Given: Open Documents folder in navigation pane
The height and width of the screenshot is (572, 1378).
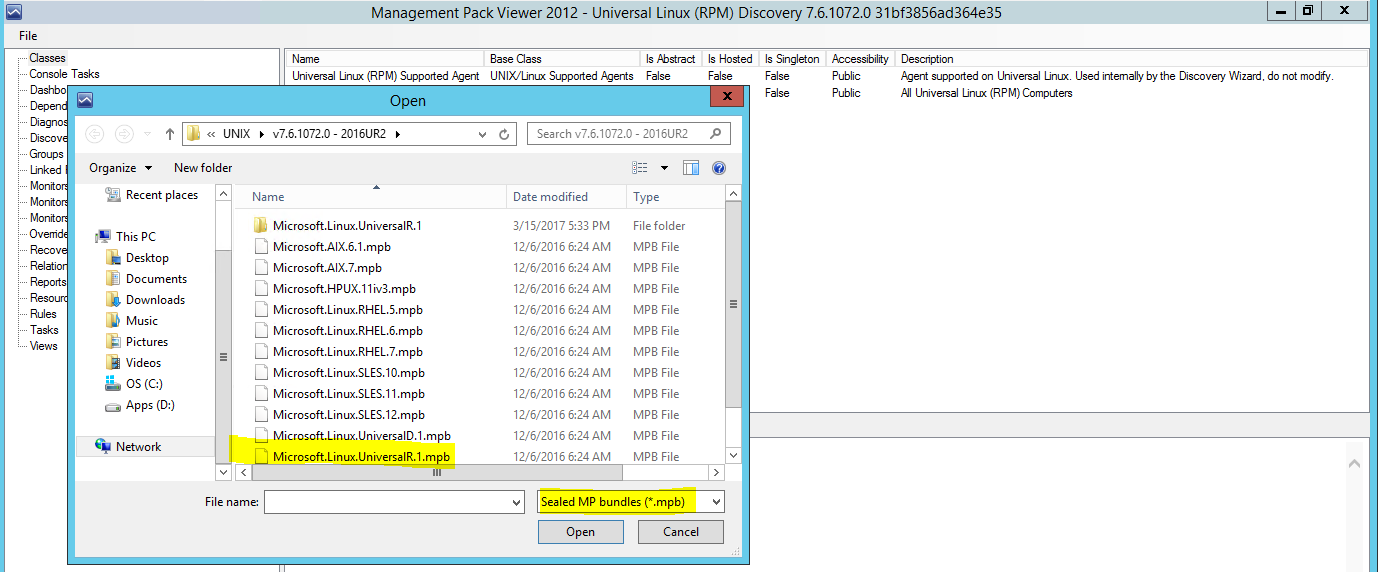Looking at the screenshot, I should [x=147, y=279].
